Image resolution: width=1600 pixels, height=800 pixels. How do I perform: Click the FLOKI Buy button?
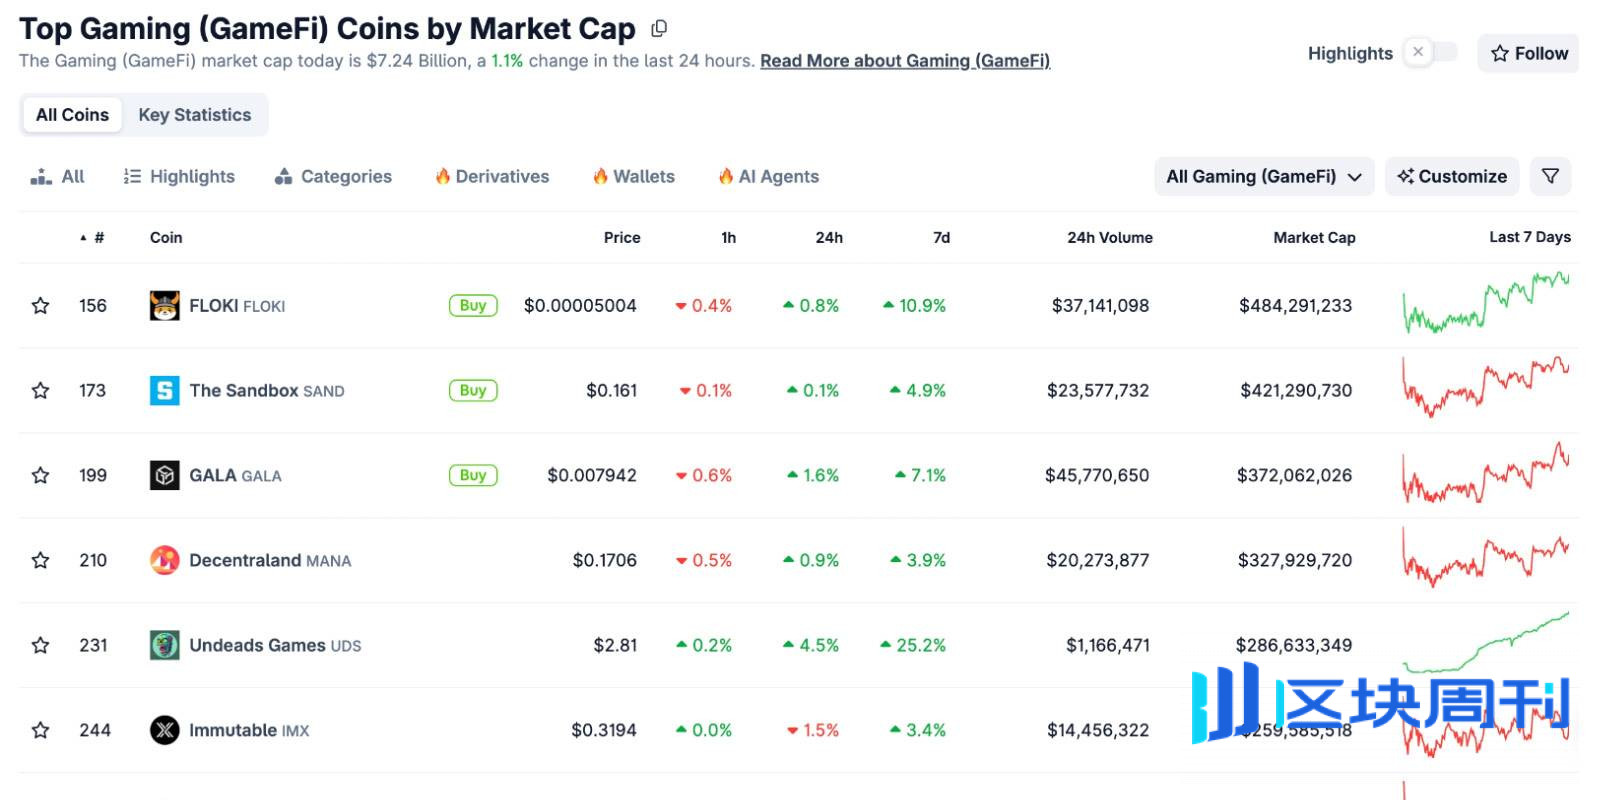(x=473, y=306)
